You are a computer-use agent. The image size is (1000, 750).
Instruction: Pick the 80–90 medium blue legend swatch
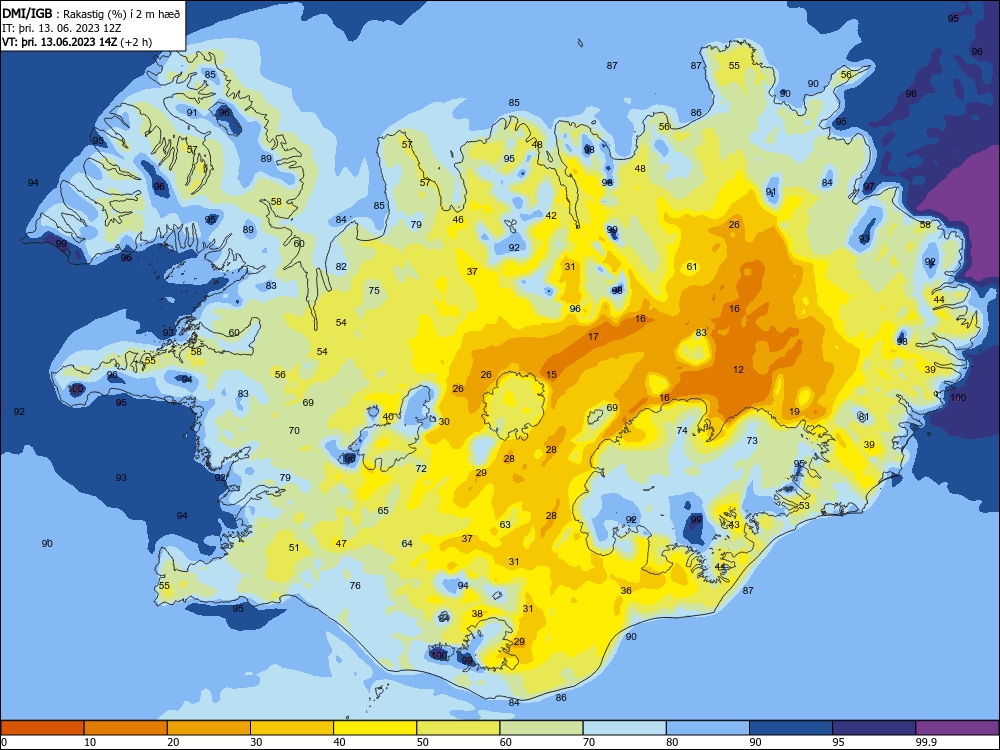click(707, 728)
